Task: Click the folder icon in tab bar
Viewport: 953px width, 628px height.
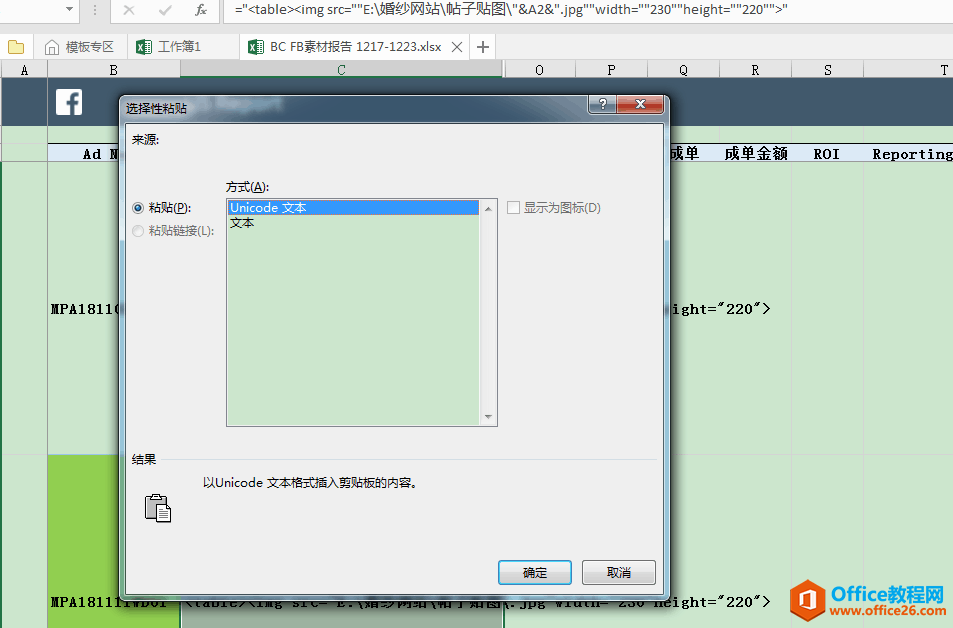Action: point(16,47)
